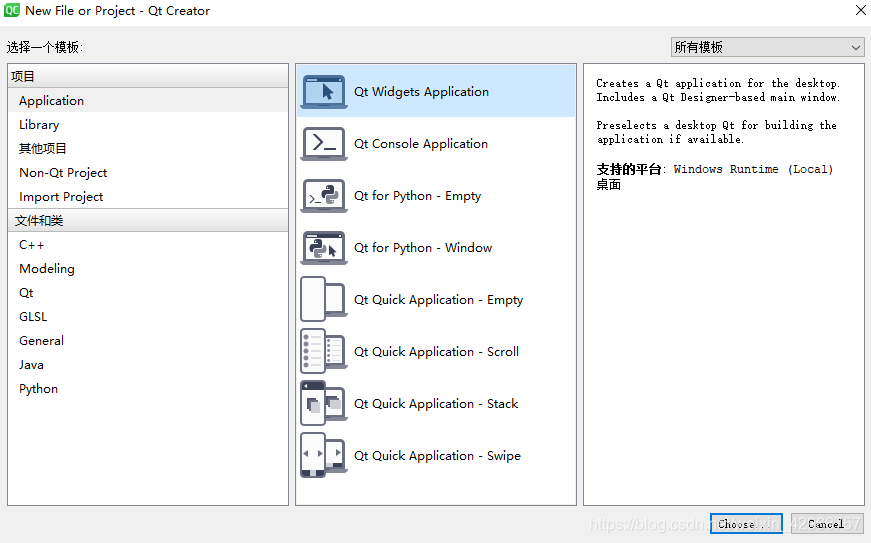This screenshot has width=871, height=543.
Task: Select the C++ files category
Action: [x=148, y=245]
